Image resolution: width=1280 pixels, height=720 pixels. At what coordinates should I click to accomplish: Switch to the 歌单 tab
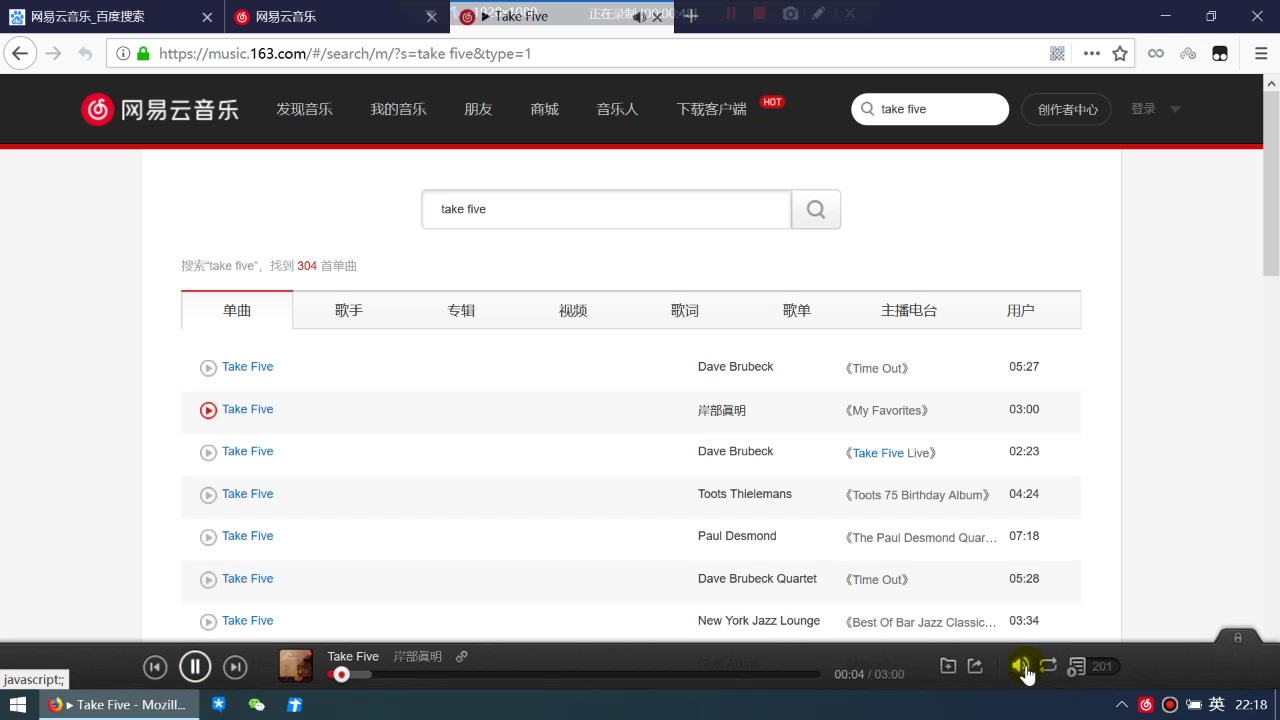point(797,310)
